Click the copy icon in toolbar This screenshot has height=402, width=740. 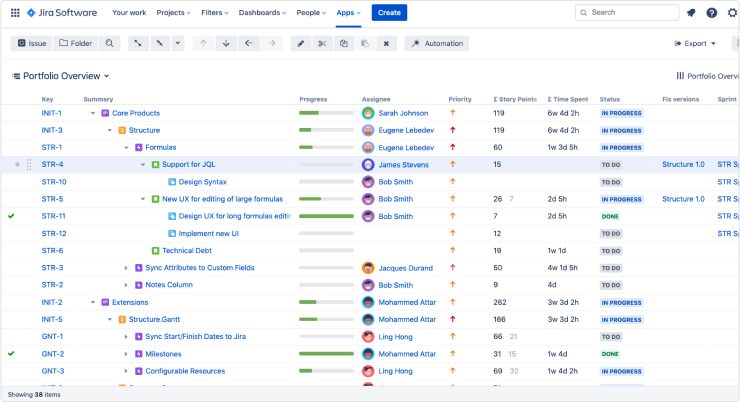coord(343,44)
